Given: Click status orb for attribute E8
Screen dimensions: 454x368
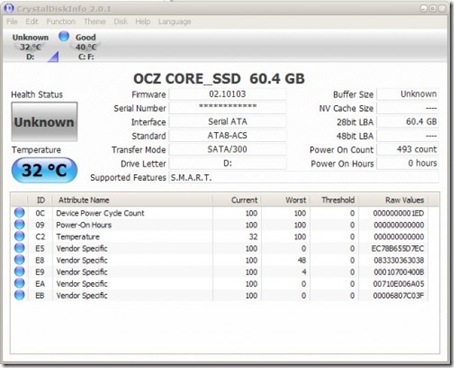Looking at the screenshot, I should [19, 260].
